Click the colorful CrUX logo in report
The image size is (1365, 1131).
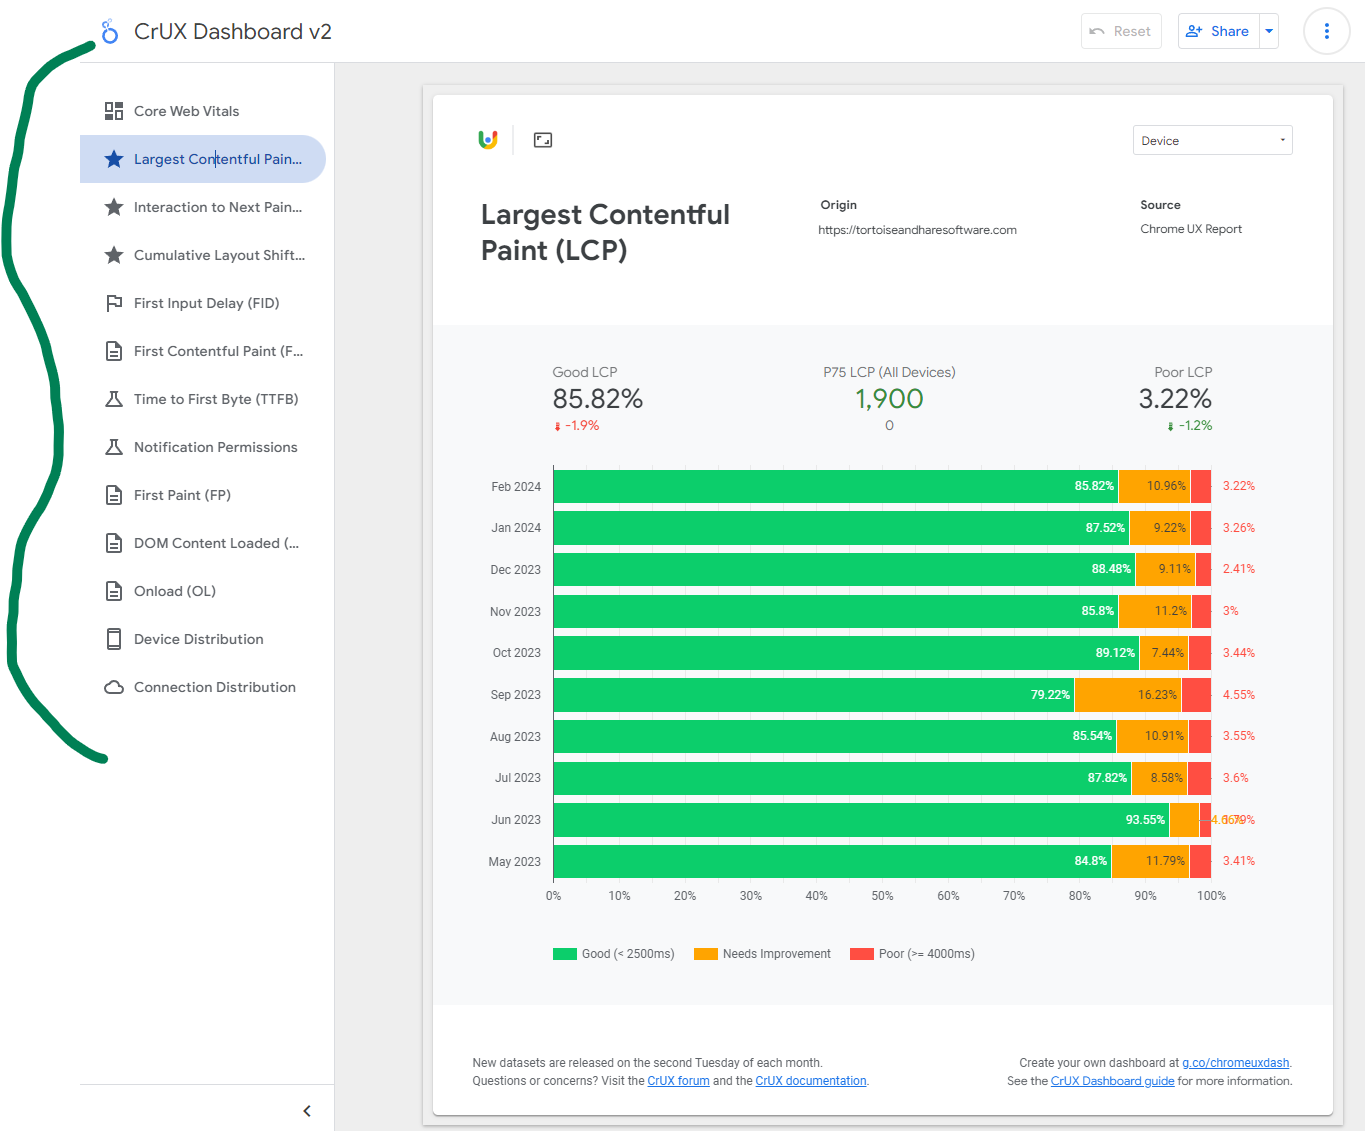tap(488, 140)
